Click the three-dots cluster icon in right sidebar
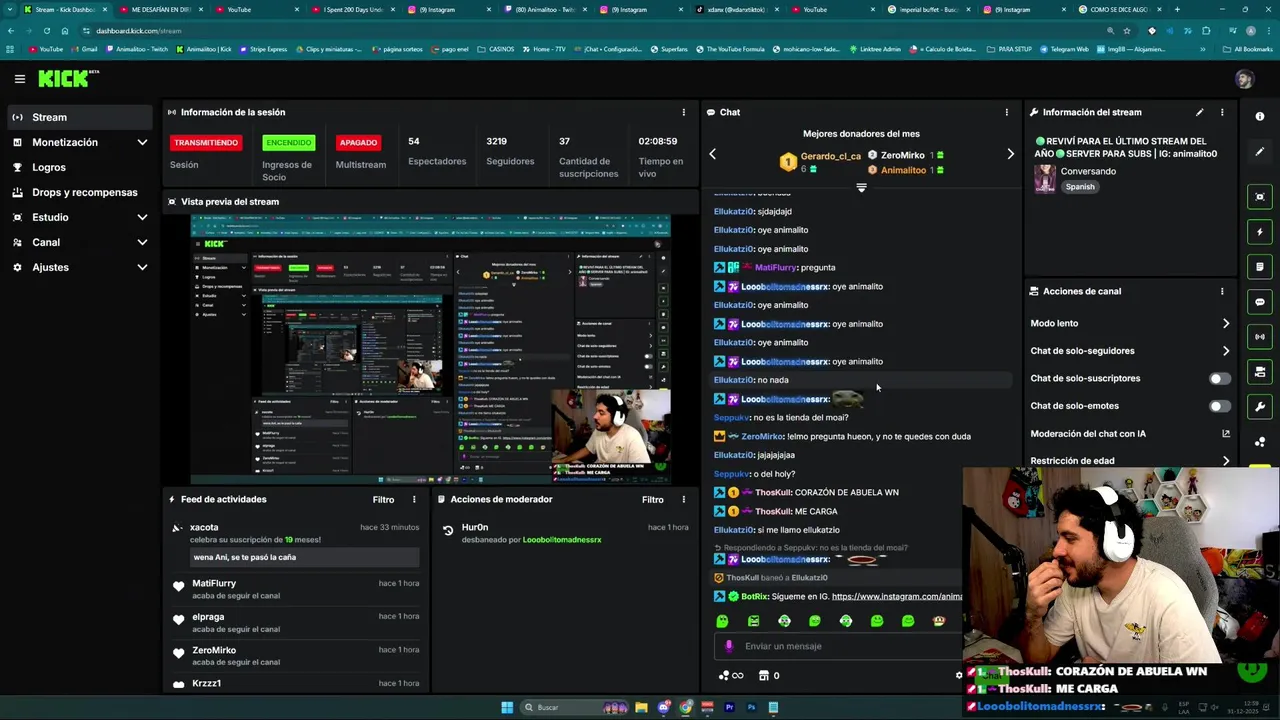Viewport: 1280px width, 720px height. click(1260, 442)
